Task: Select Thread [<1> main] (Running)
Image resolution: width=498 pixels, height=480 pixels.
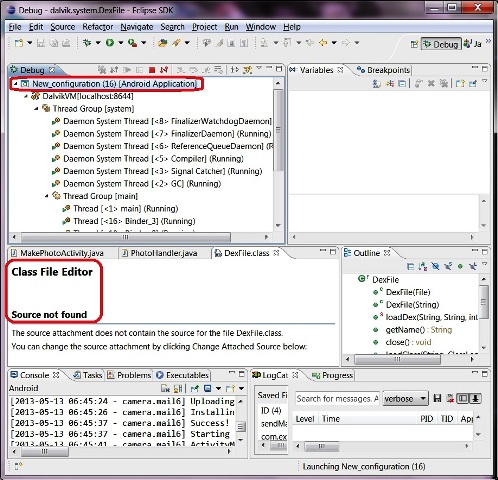Action: 120,209
